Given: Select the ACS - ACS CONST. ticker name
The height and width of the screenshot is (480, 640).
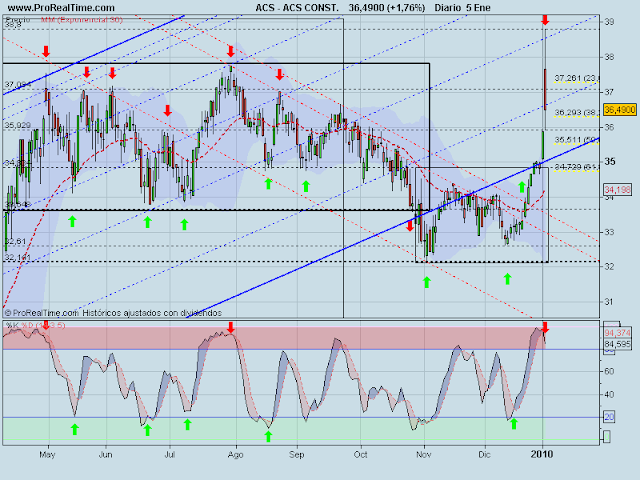Looking at the screenshot, I should tap(297, 8).
